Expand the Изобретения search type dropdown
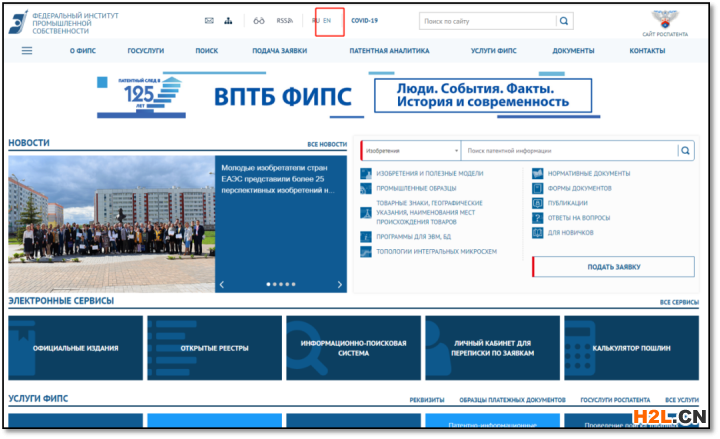 click(x=410, y=151)
